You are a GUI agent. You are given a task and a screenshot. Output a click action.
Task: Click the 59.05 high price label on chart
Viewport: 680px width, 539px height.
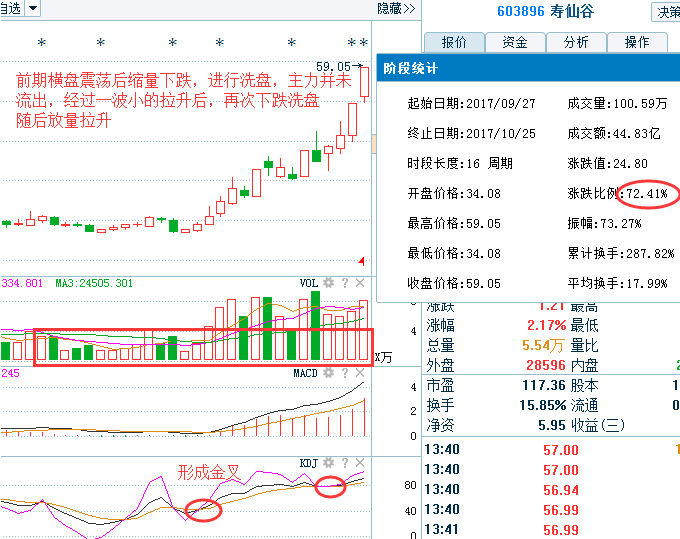point(333,66)
